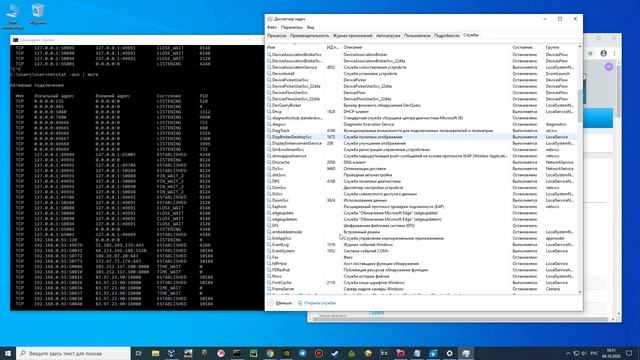This screenshot has width=640, height=360.
Task: Open the Параметры menu in Task Manager
Action: [292, 27]
